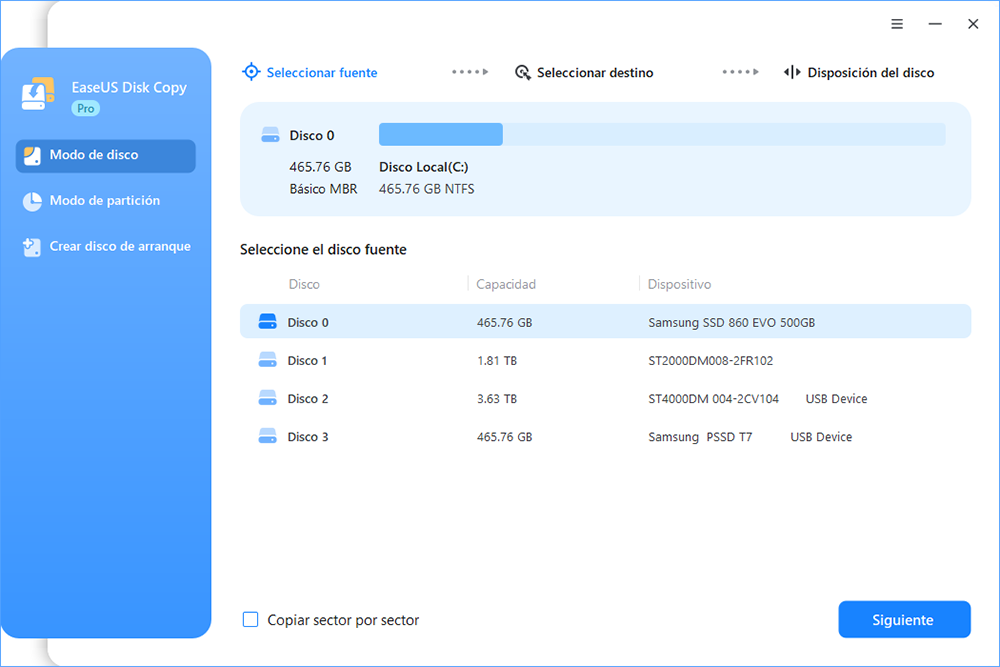Close the EaseUS Disk Copy window
This screenshot has width=1000, height=667.
tap(973, 24)
